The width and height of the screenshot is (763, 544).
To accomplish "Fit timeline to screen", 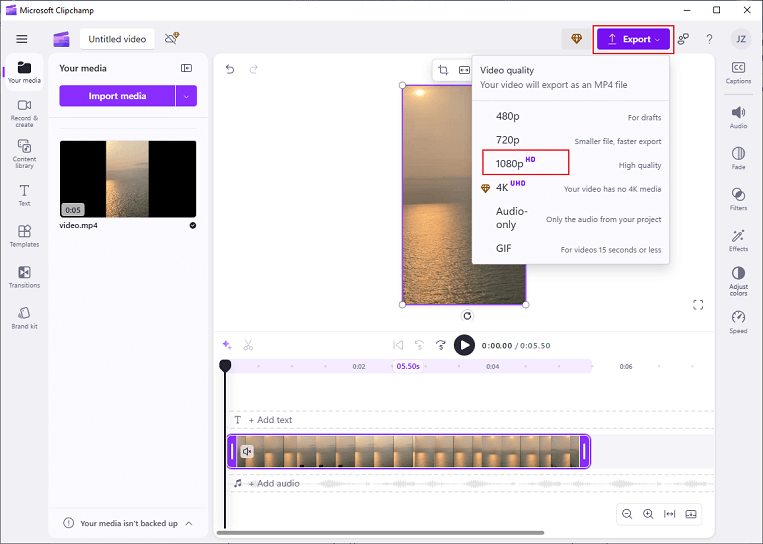I will coord(670,514).
